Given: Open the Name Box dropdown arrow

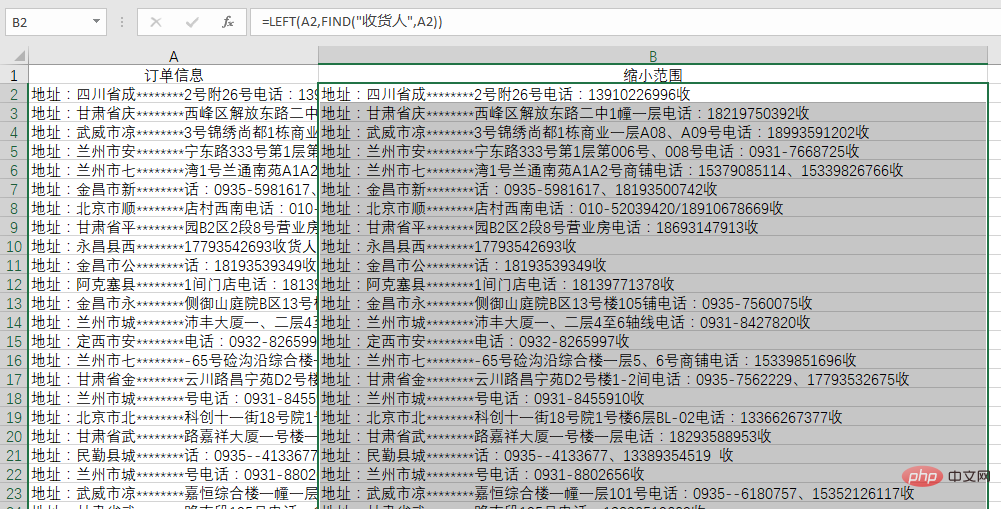Looking at the screenshot, I should click(x=96, y=22).
